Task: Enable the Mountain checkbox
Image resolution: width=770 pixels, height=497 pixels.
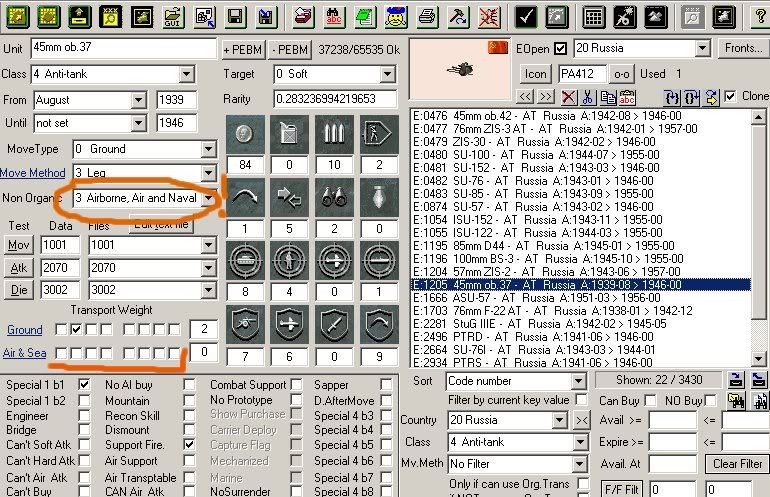Action: pos(189,400)
